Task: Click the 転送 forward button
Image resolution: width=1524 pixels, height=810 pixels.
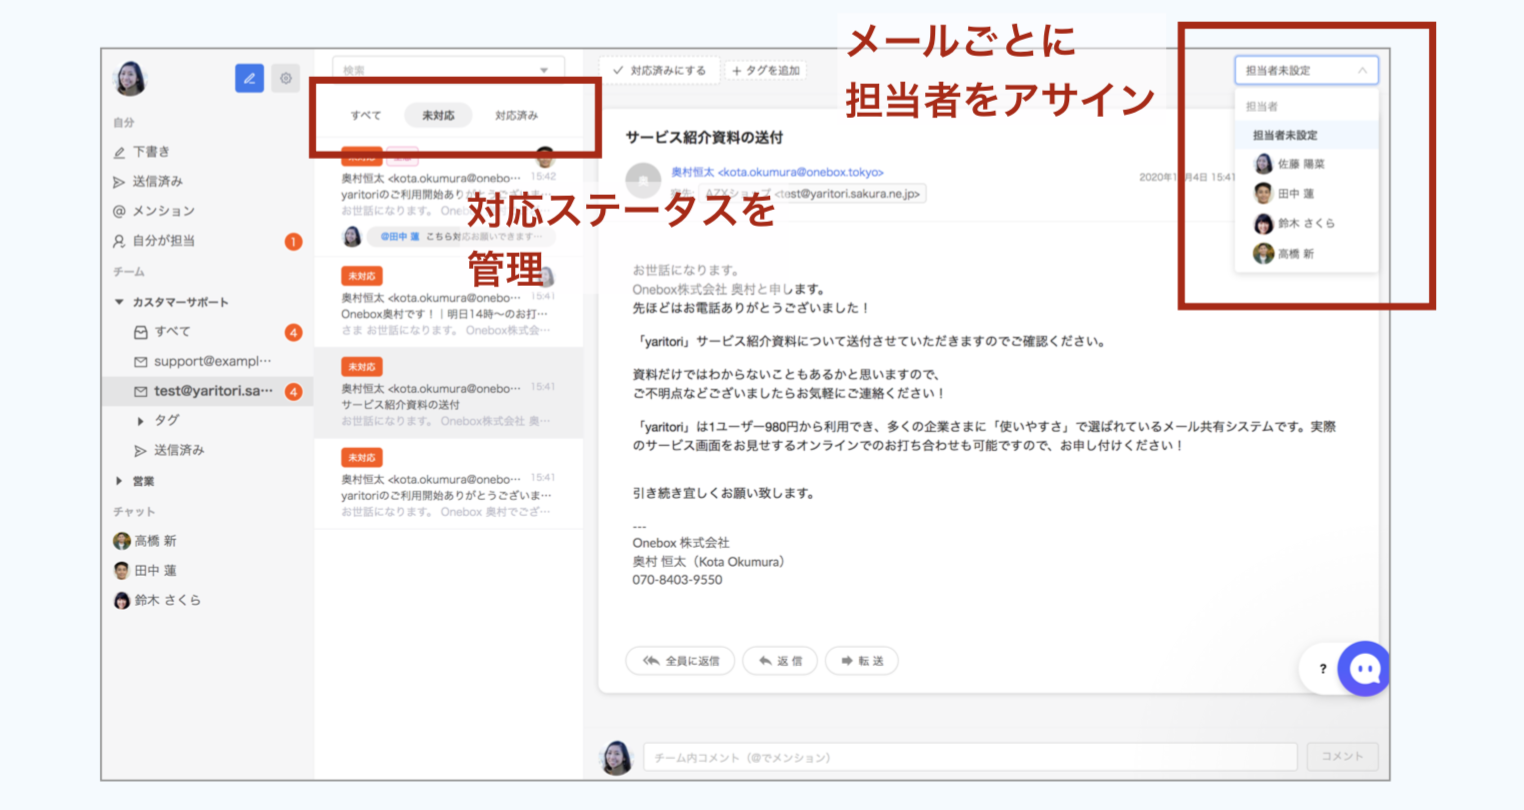Action: tap(862, 661)
